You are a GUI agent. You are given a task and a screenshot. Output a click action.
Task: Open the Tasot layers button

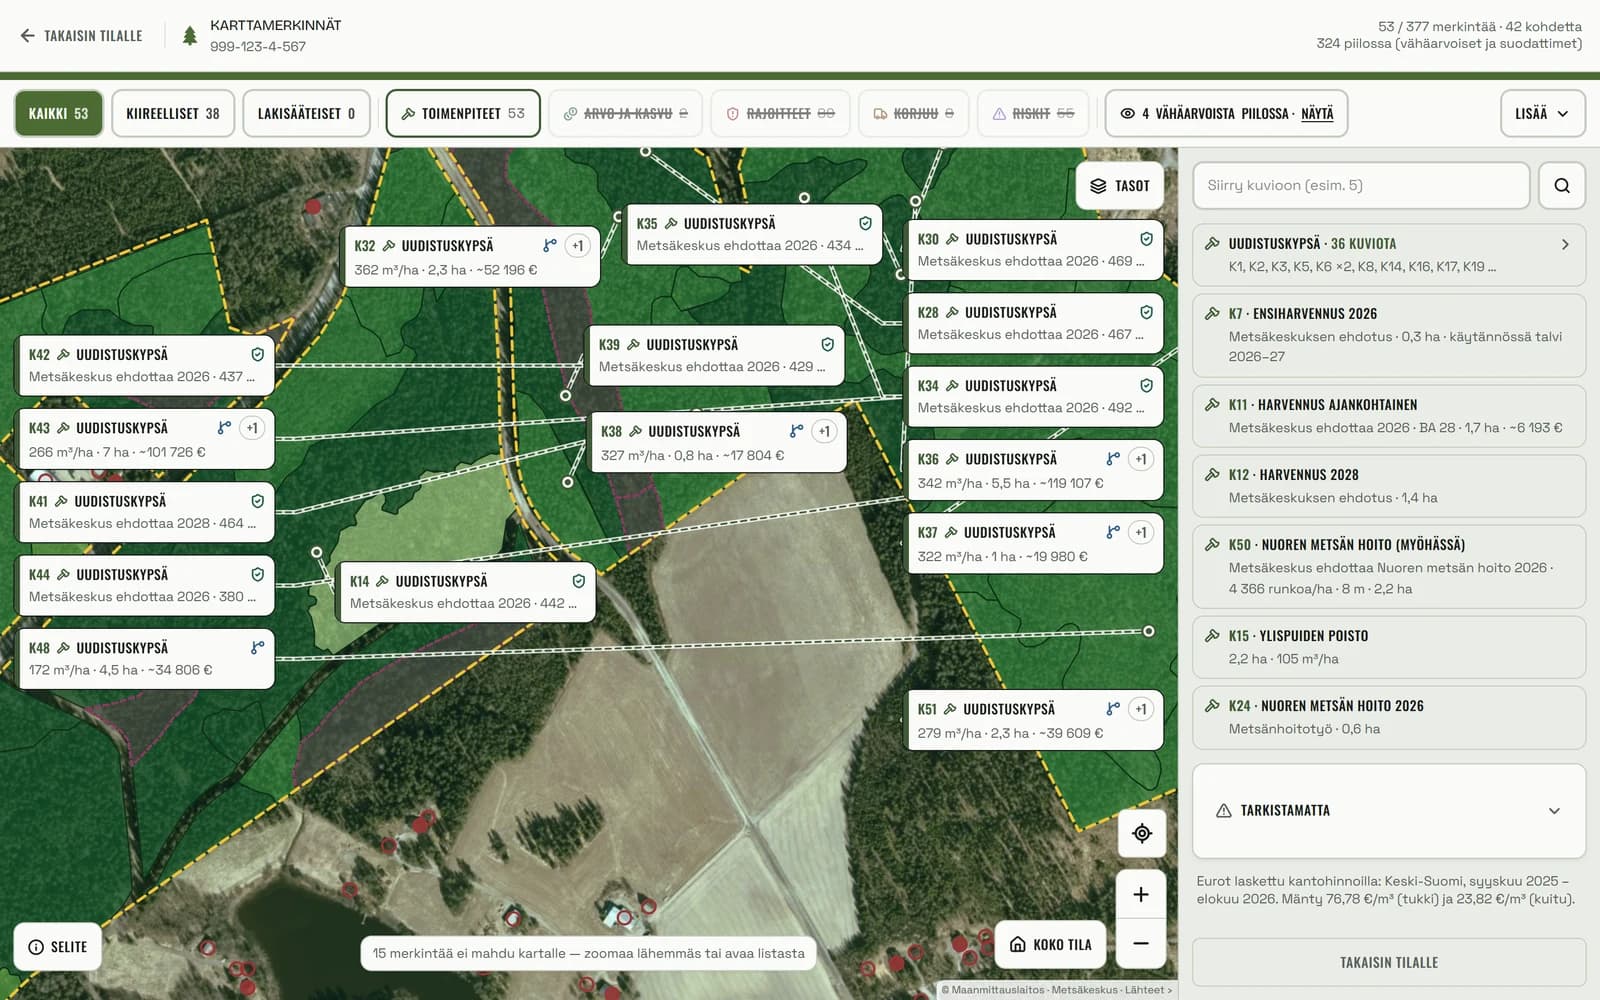(1120, 186)
